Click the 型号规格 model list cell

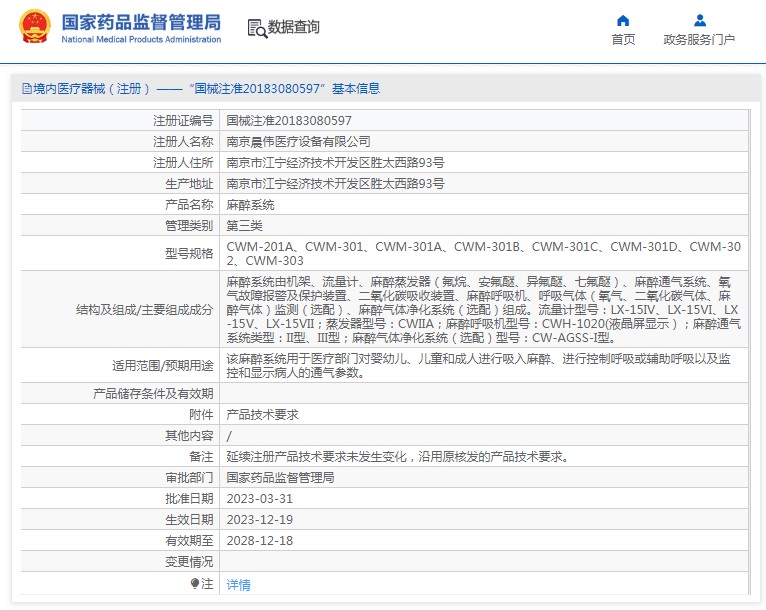(483, 253)
